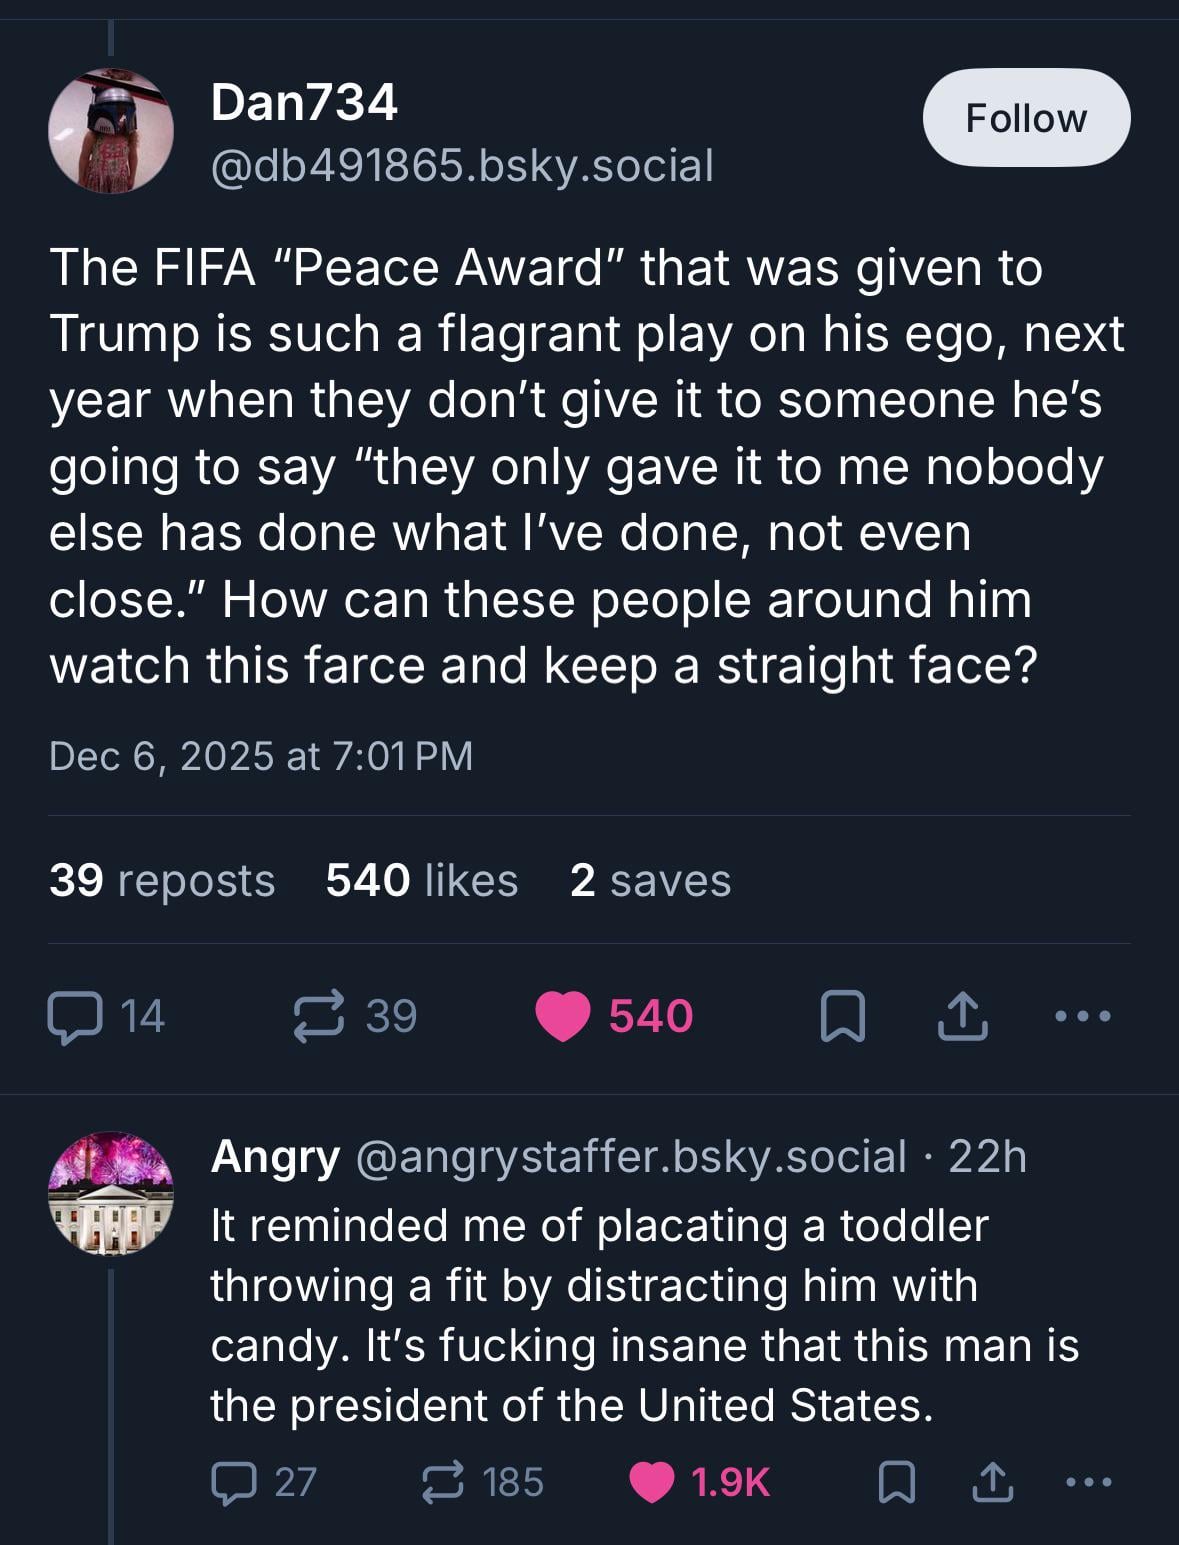This screenshot has height=1545, width=1179.
Task: Share Angry's reply
Action: click(x=992, y=1482)
